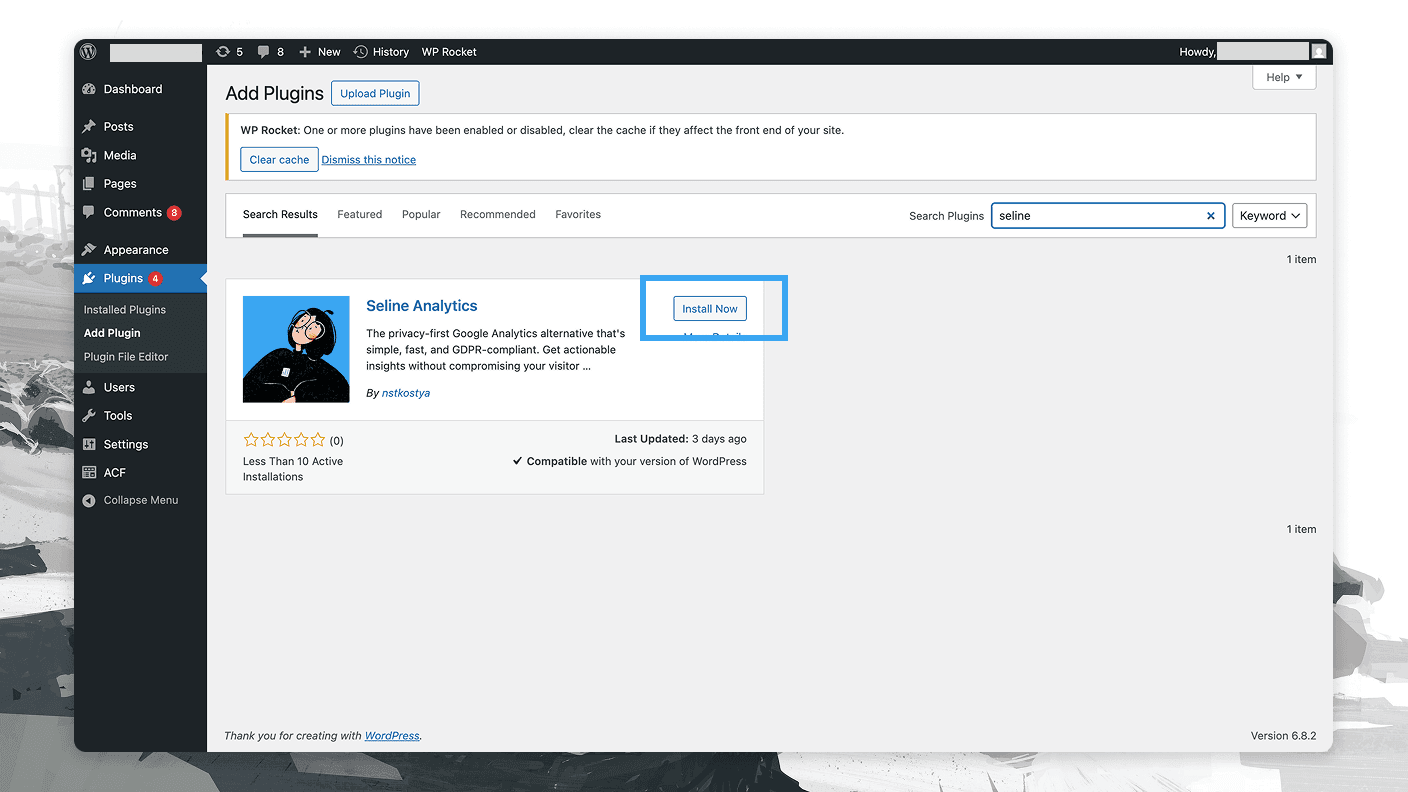Click the ACF sidebar icon
1408x792 pixels.
(89, 473)
